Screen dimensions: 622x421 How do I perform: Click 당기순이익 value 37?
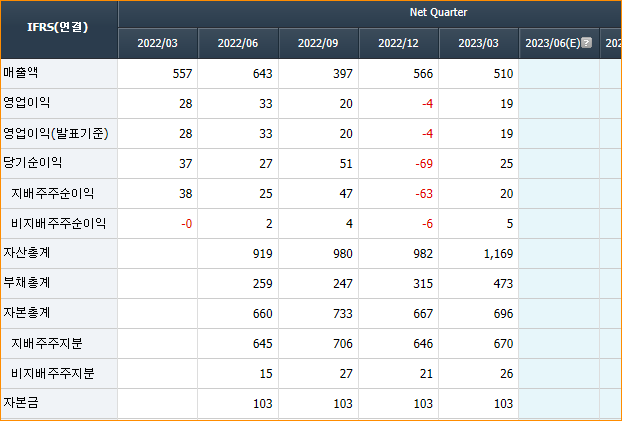[x=186, y=163]
